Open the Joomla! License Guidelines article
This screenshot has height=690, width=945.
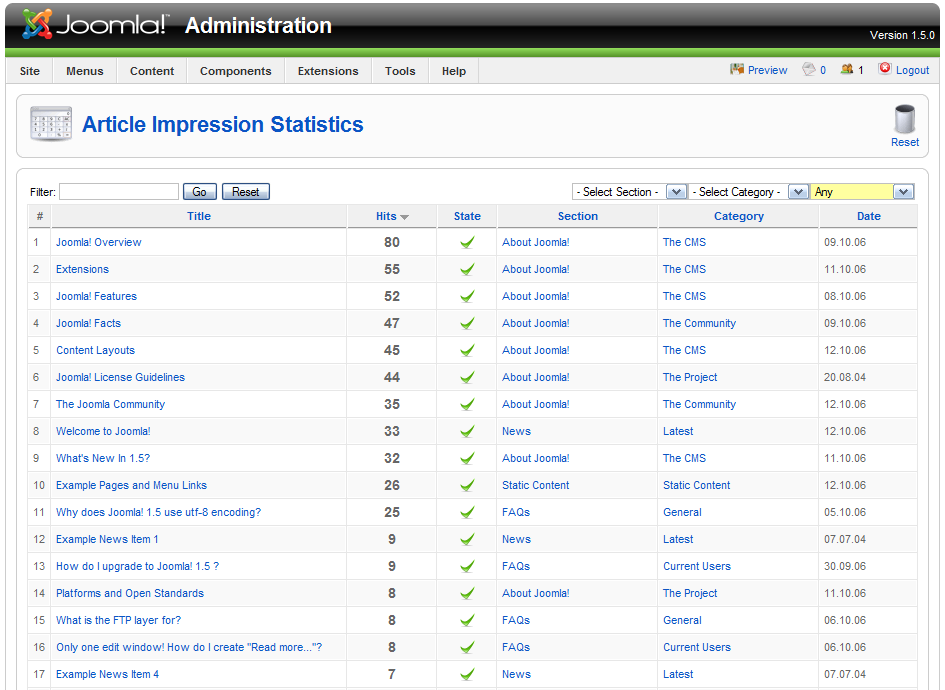point(121,377)
